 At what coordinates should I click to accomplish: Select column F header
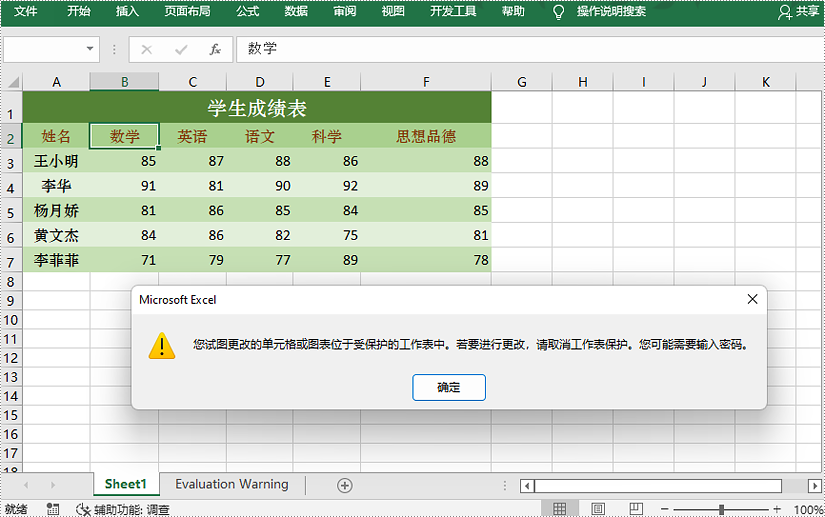(x=426, y=82)
